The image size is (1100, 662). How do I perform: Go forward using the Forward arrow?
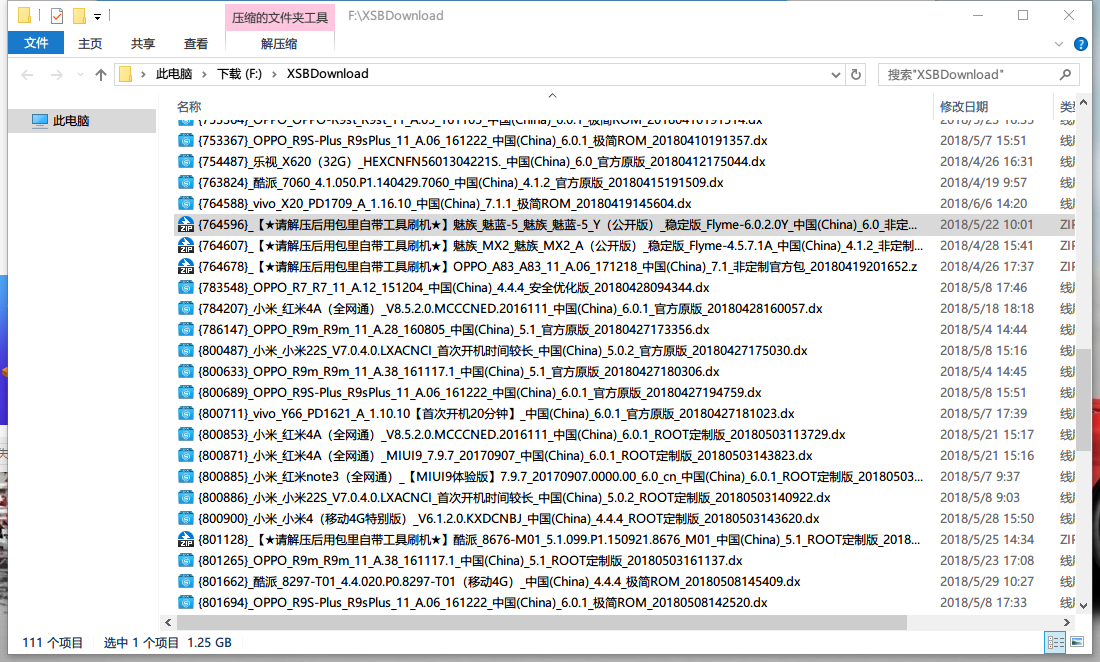click(x=57, y=74)
